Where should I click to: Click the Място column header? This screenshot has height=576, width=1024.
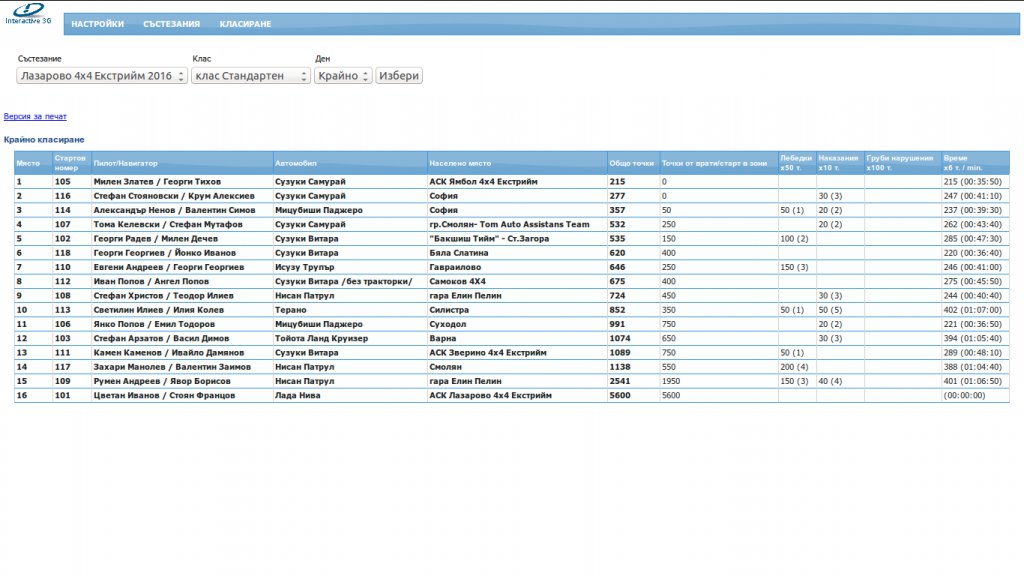(x=33, y=163)
